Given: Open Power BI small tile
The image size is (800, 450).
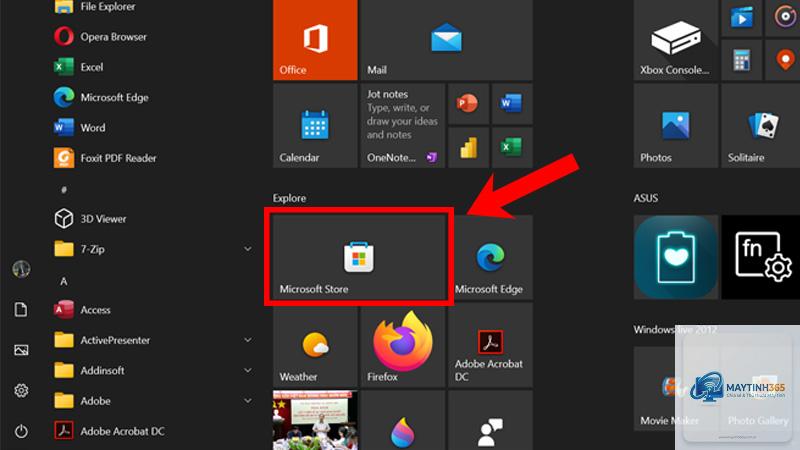Looking at the screenshot, I should click(x=468, y=147).
